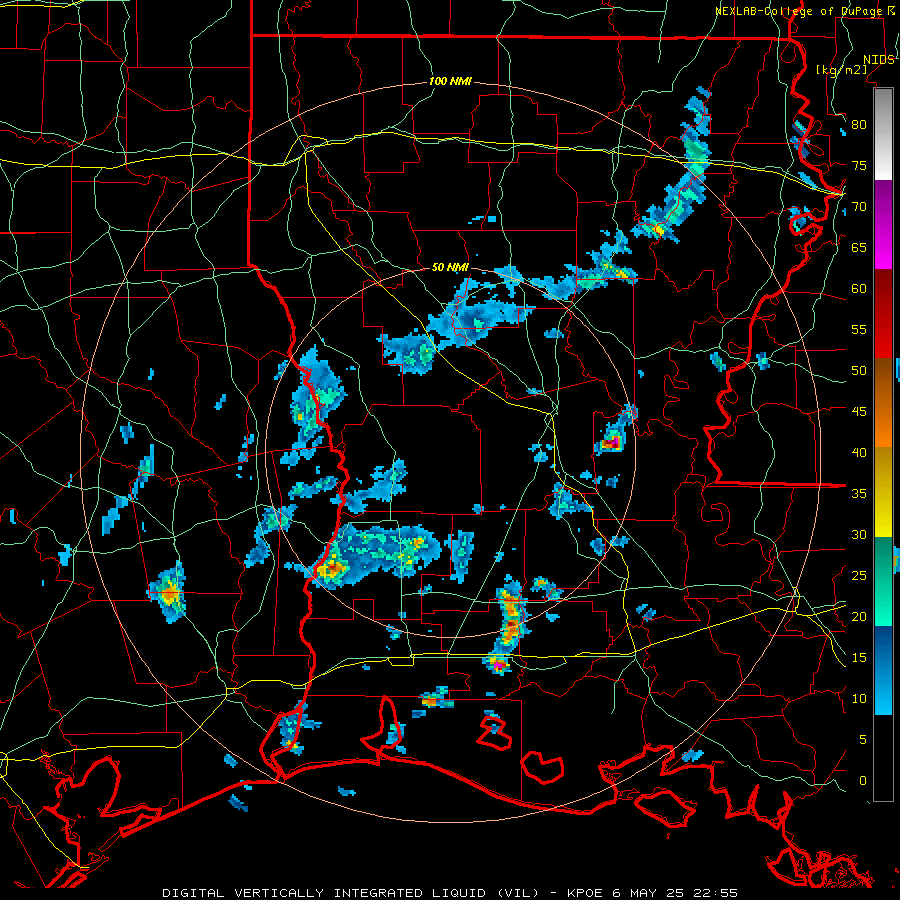This screenshot has height=900, width=900.
Task: Click the color scale value 75
Action: [859, 166]
